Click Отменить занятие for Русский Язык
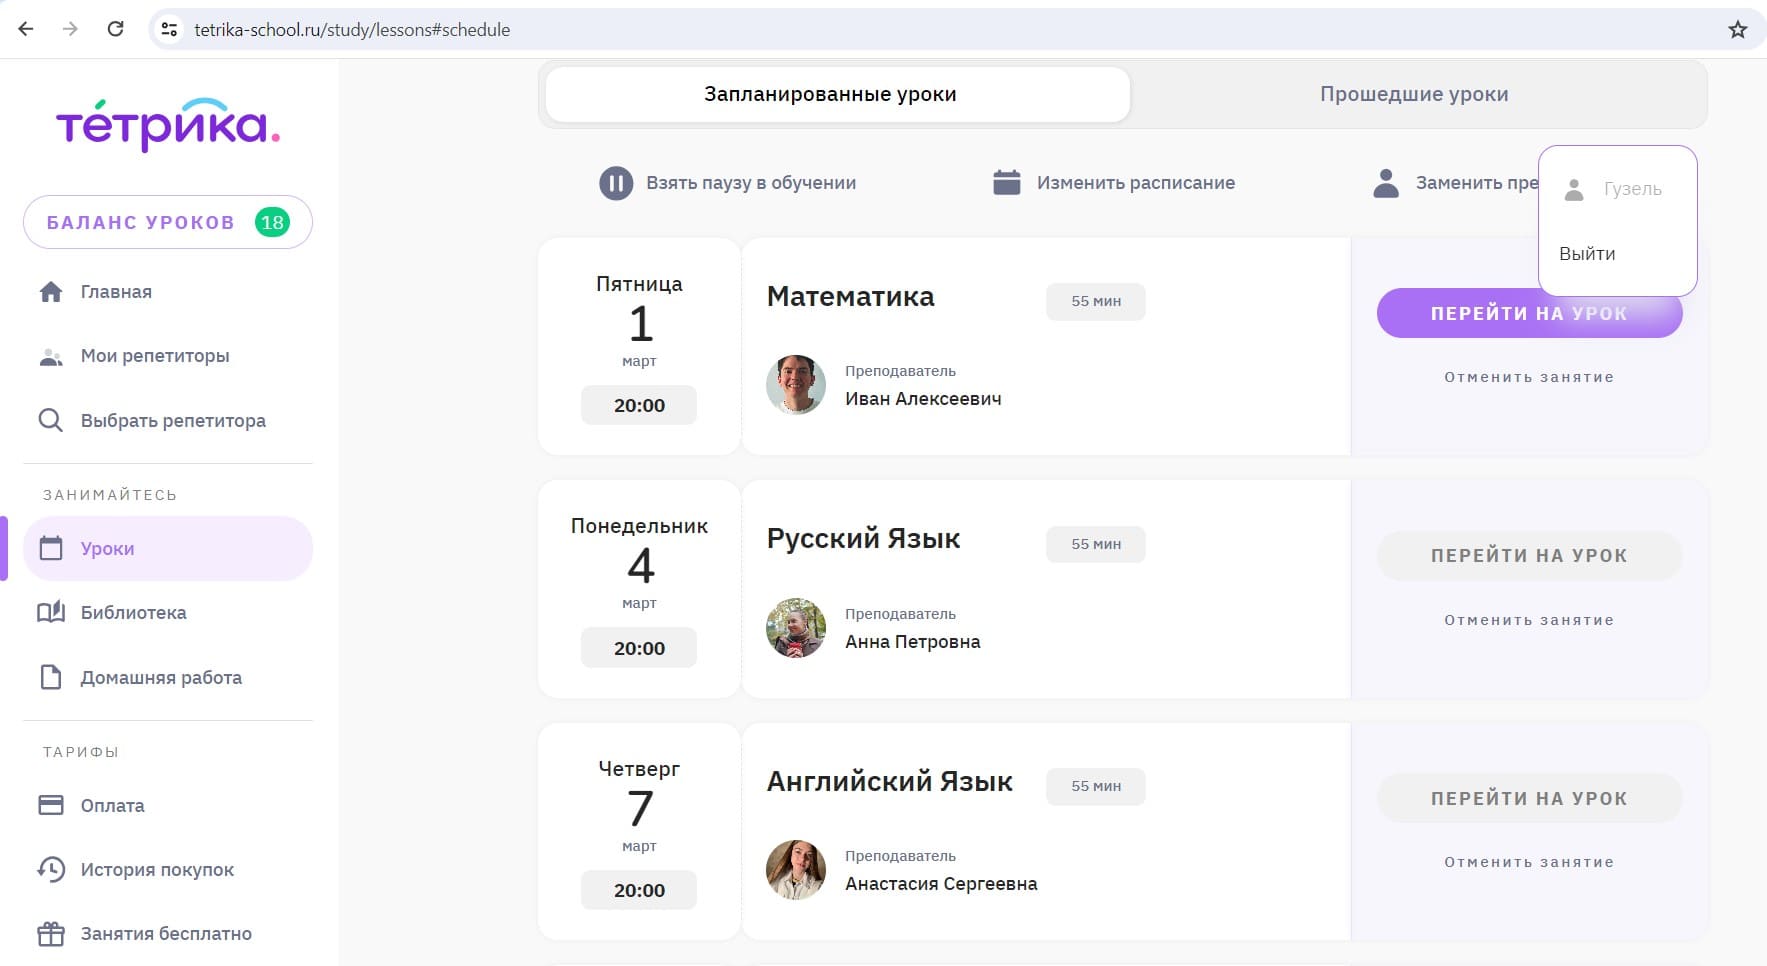Screen dimensions: 1767x966 (1529, 620)
